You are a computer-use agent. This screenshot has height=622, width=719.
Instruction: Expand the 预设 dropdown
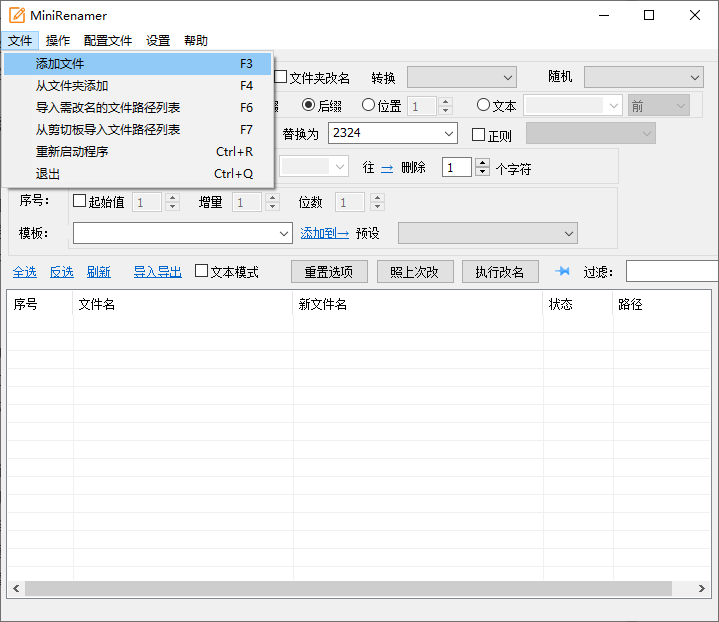pos(488,233)
